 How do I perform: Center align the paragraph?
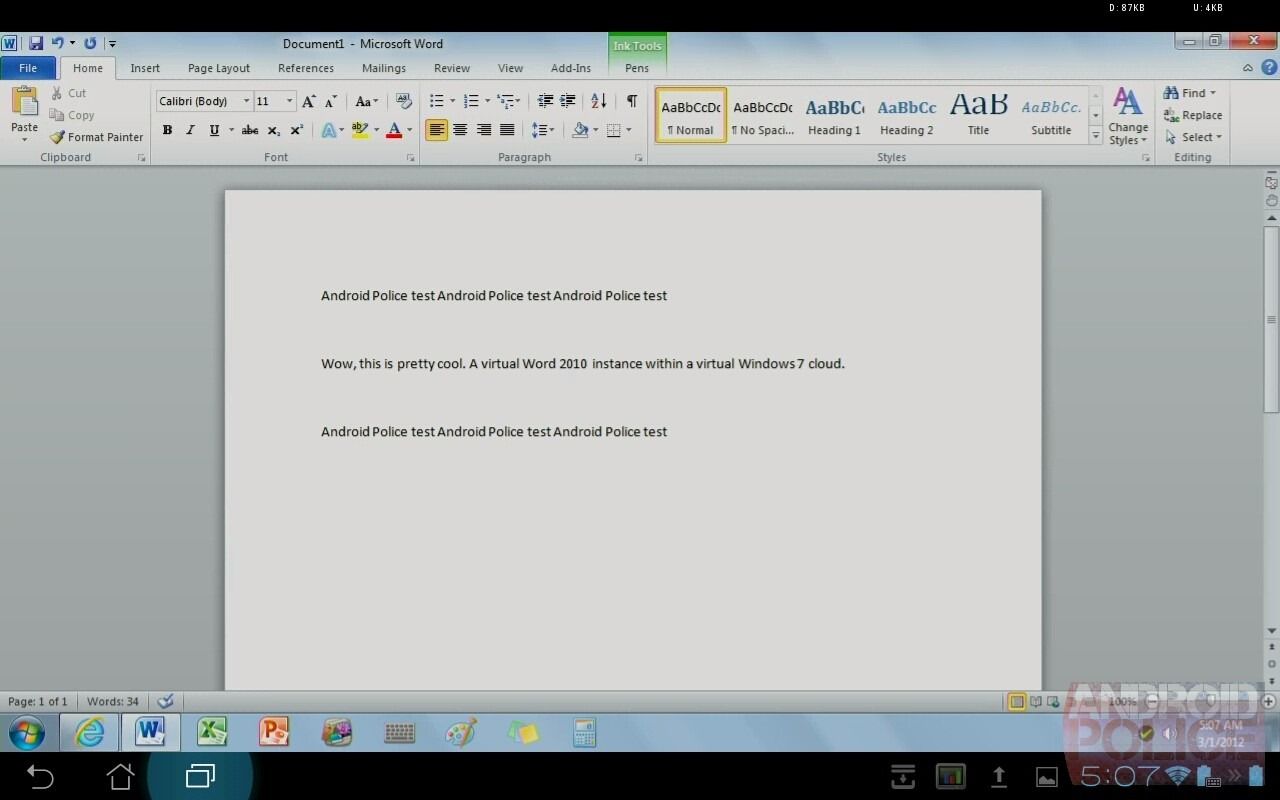pos(460,129)
